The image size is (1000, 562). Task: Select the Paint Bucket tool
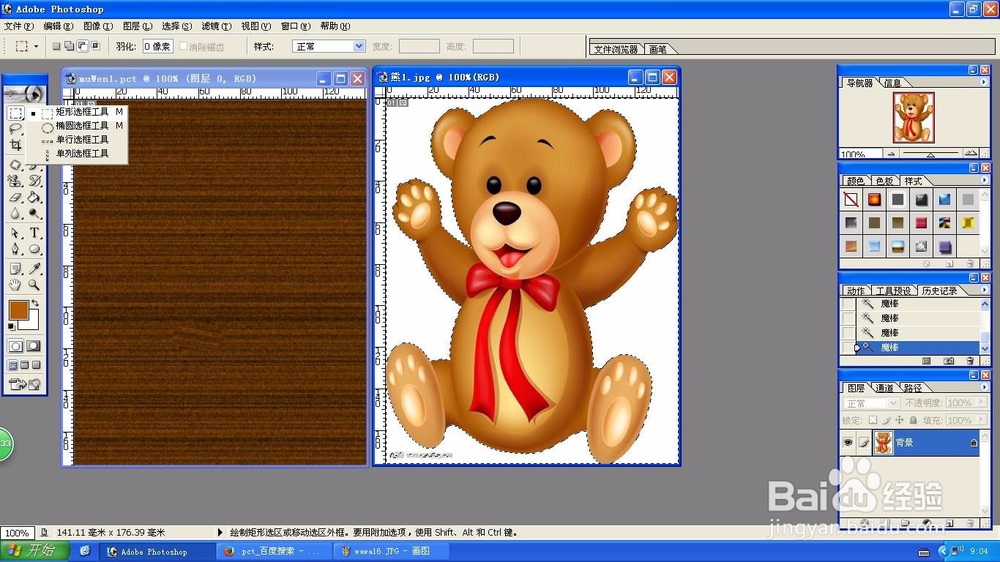pos(34,198)
